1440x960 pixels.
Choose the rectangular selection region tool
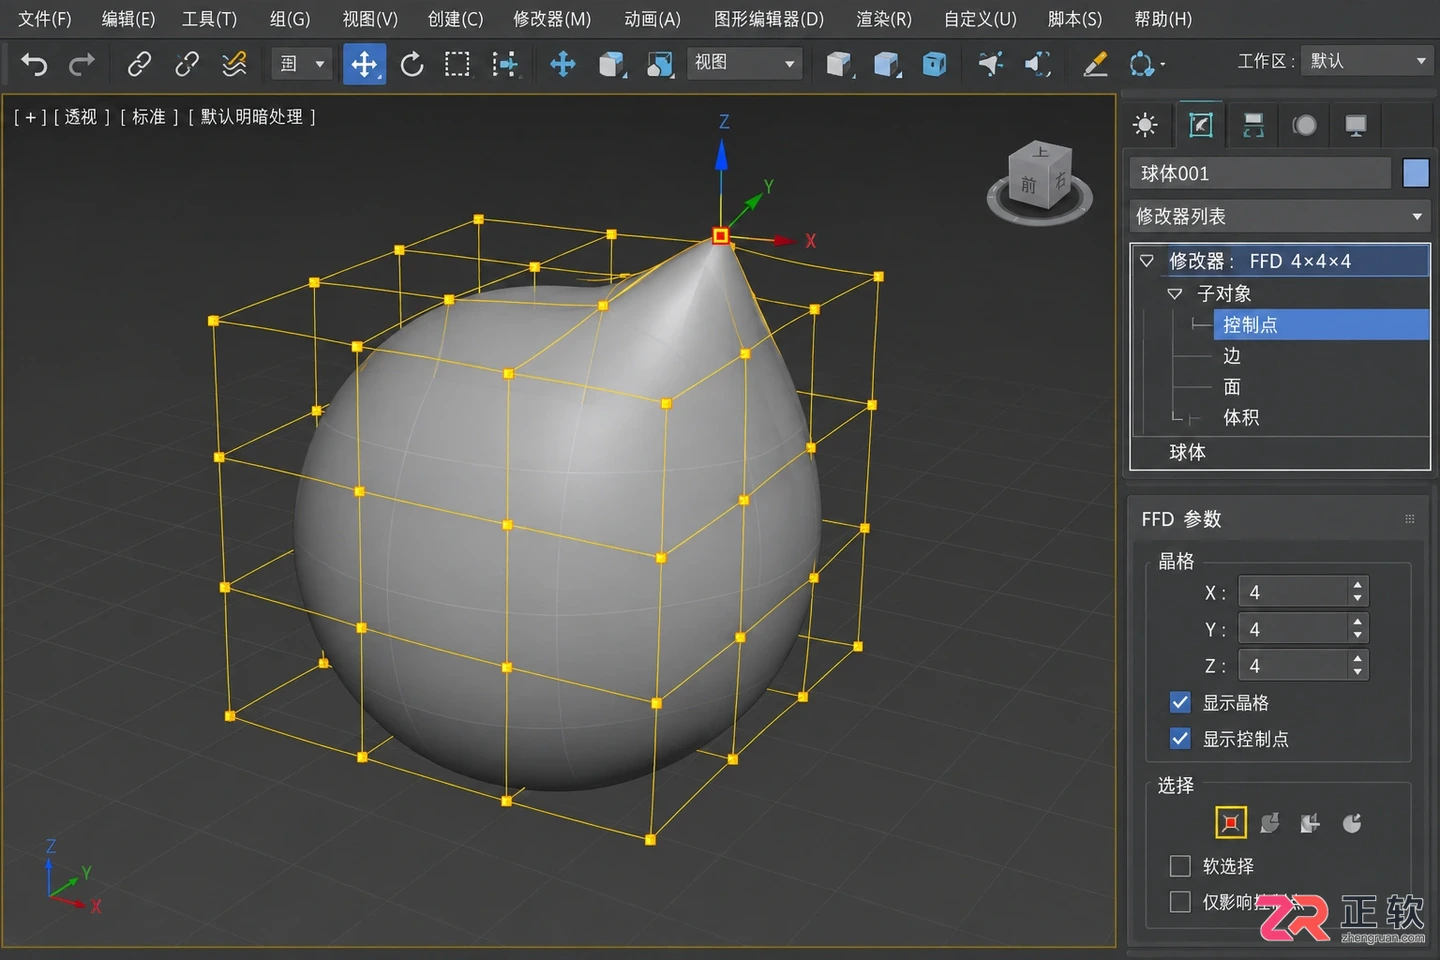click(457, 65)
